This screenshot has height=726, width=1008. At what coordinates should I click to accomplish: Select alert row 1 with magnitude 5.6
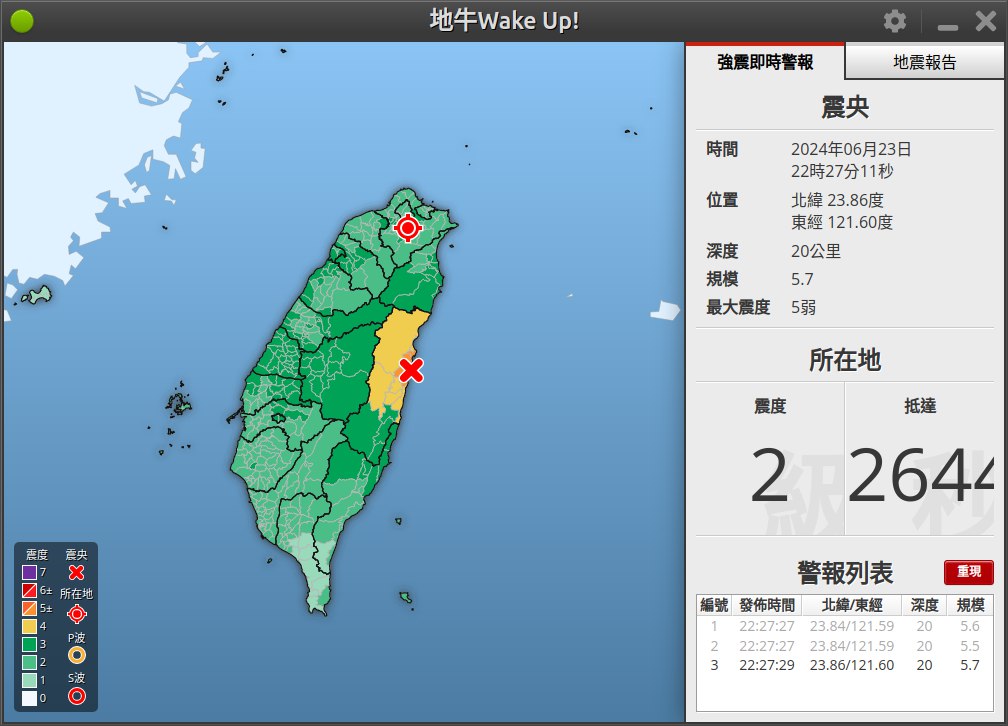tap(845, 626)
